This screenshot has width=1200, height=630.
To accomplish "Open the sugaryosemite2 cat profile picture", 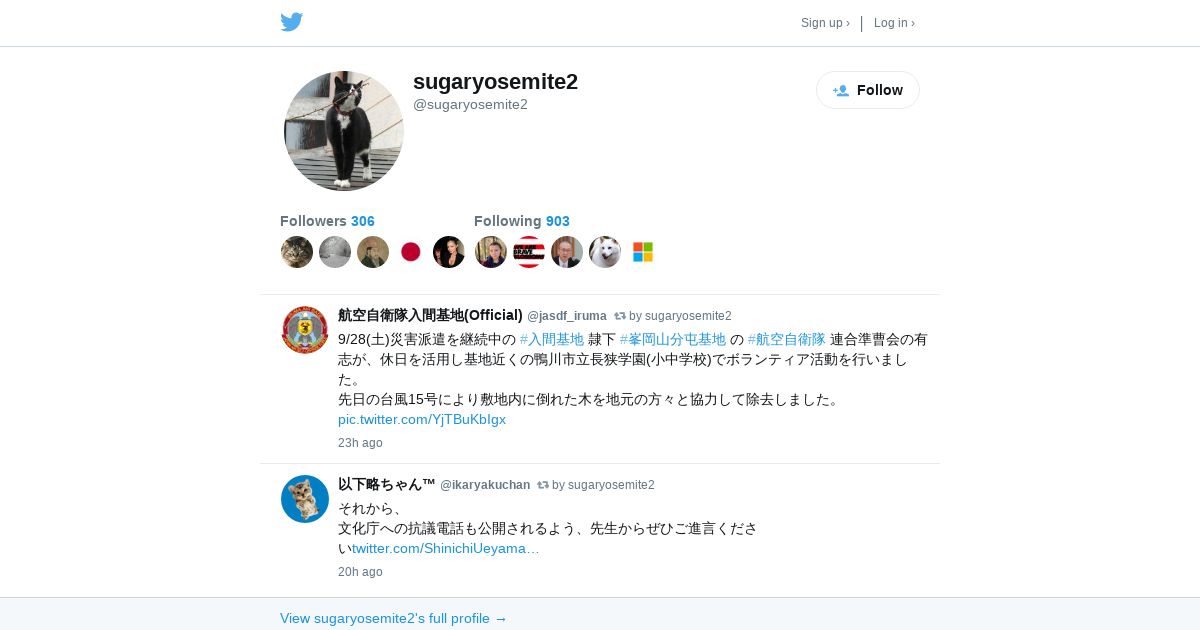I will click(344, 131).
